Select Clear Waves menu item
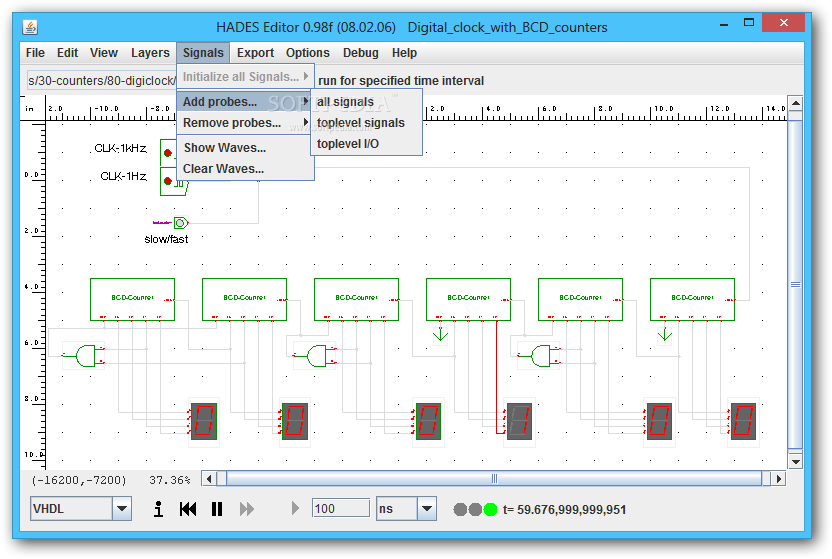832x559 pixels. (245, 169)
